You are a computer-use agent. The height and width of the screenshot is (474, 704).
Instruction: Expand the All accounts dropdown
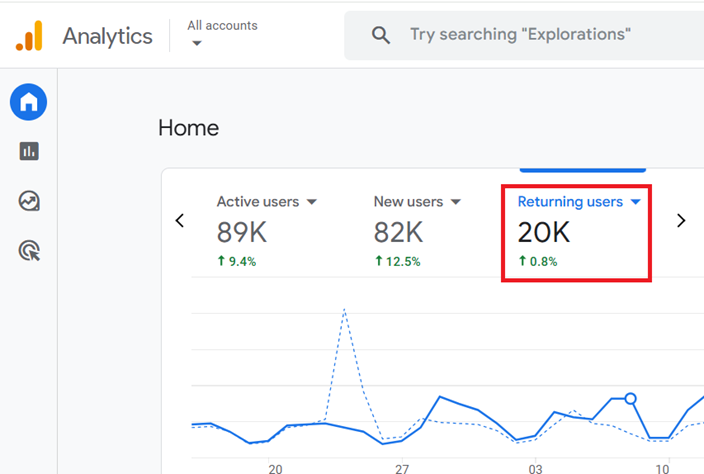click(x=197, y=43)
